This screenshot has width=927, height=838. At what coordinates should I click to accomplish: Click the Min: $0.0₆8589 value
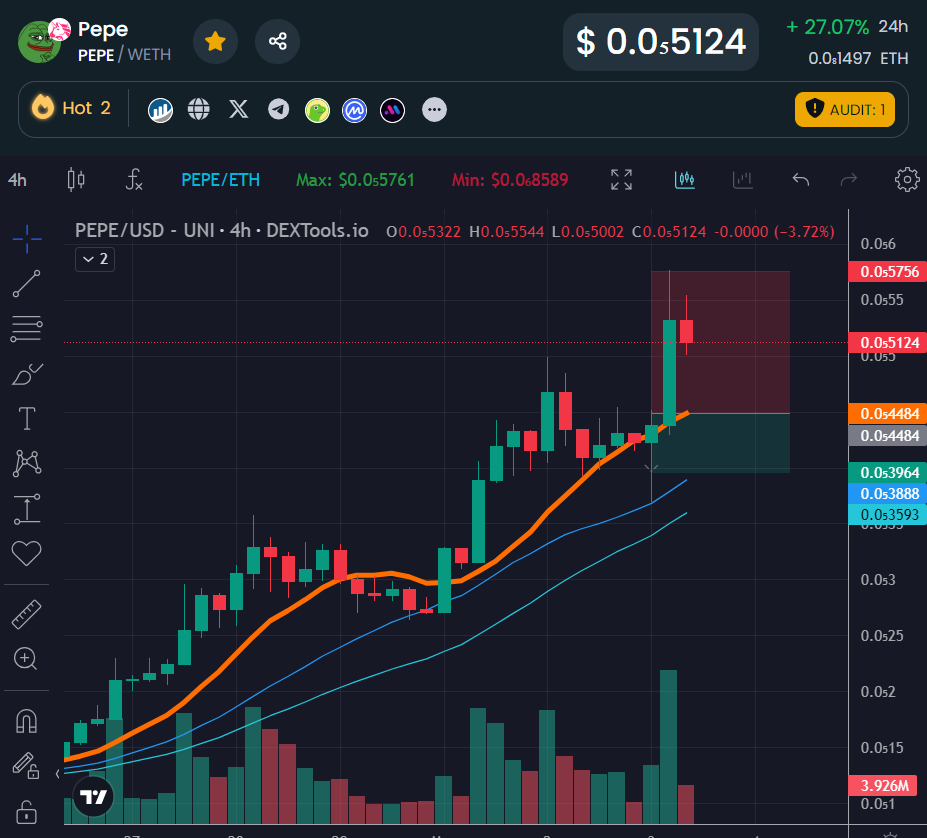(510, 180)
